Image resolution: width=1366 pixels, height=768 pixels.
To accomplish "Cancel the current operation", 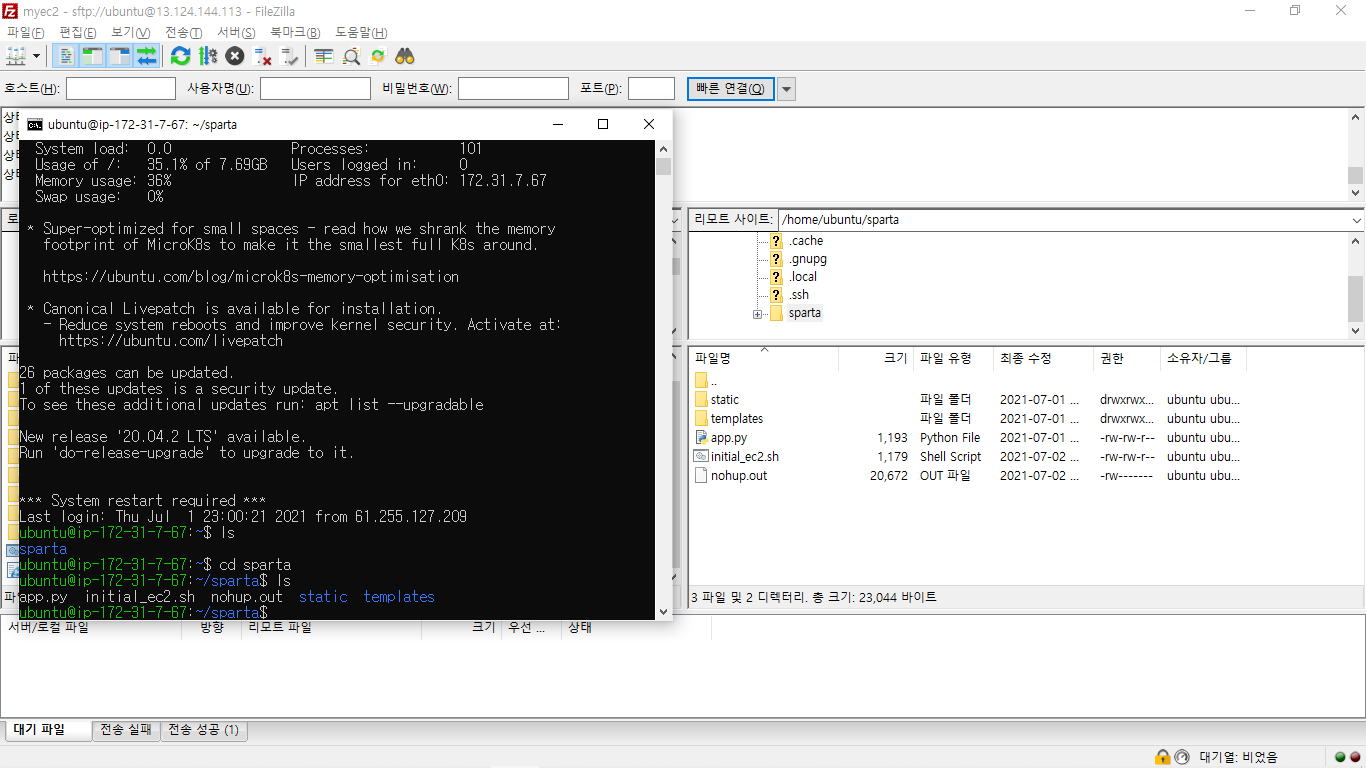I will coord(234,56).
